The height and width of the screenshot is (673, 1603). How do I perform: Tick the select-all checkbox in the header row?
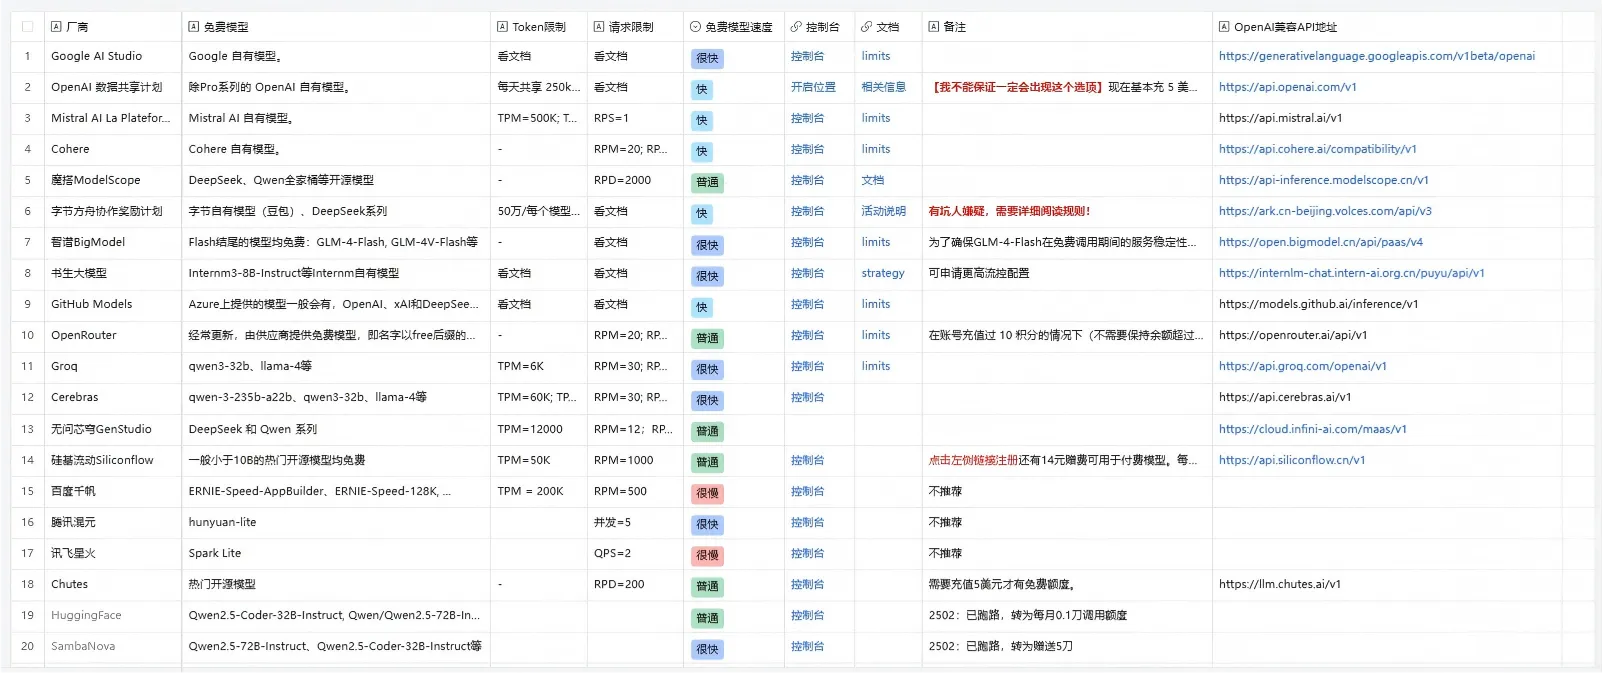27,27
